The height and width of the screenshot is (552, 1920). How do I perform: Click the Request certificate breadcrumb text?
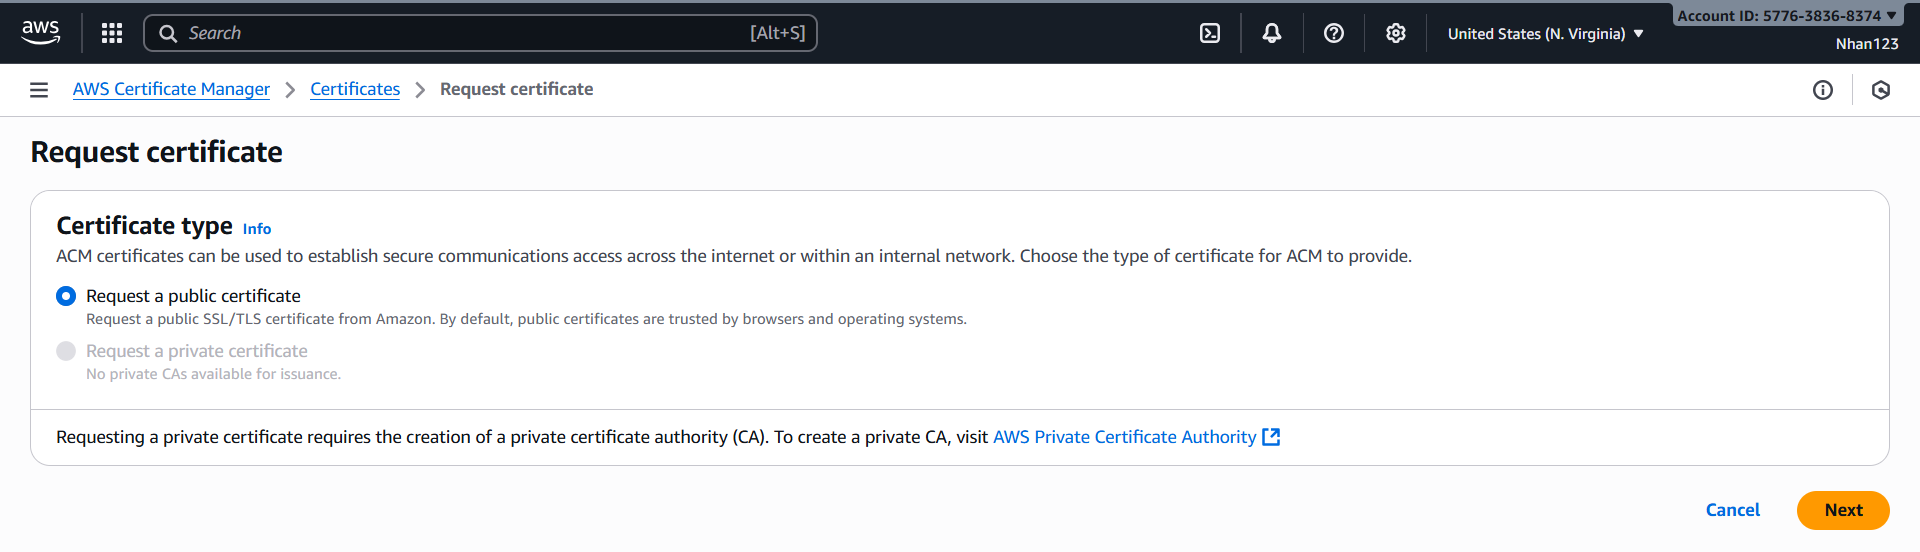(517, 89)
